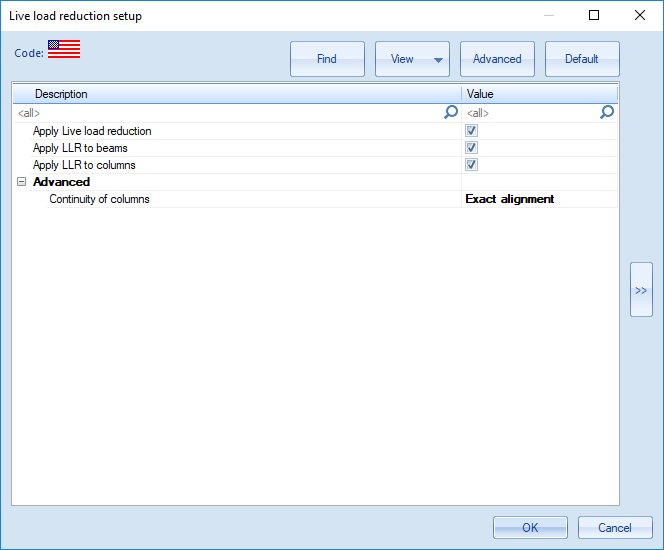664x550 pixels.
Task: Click the Advanced toolbar button
Action: pos(497,59)
